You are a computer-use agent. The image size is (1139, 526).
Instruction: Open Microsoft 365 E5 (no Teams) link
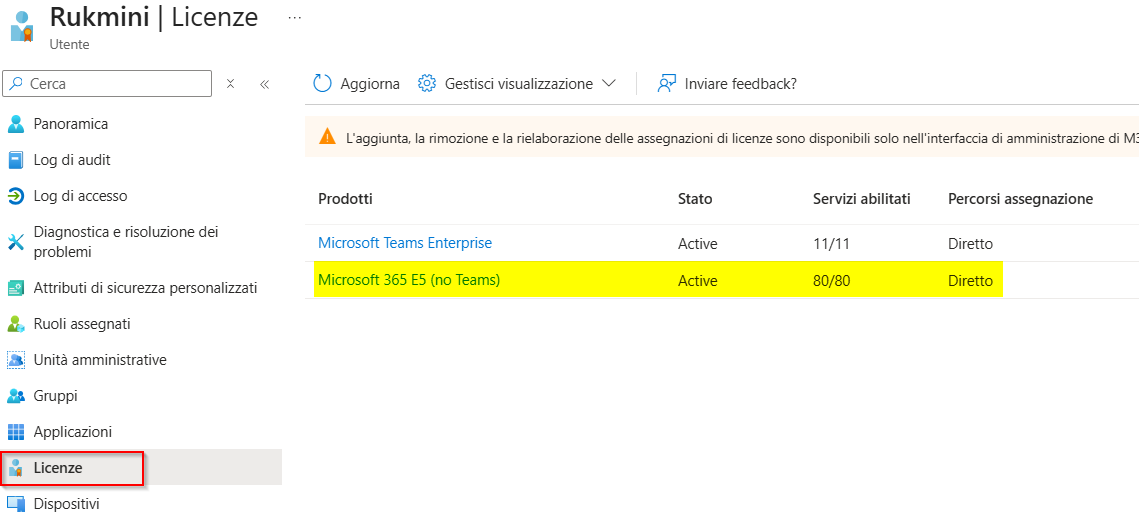(409, 280)
